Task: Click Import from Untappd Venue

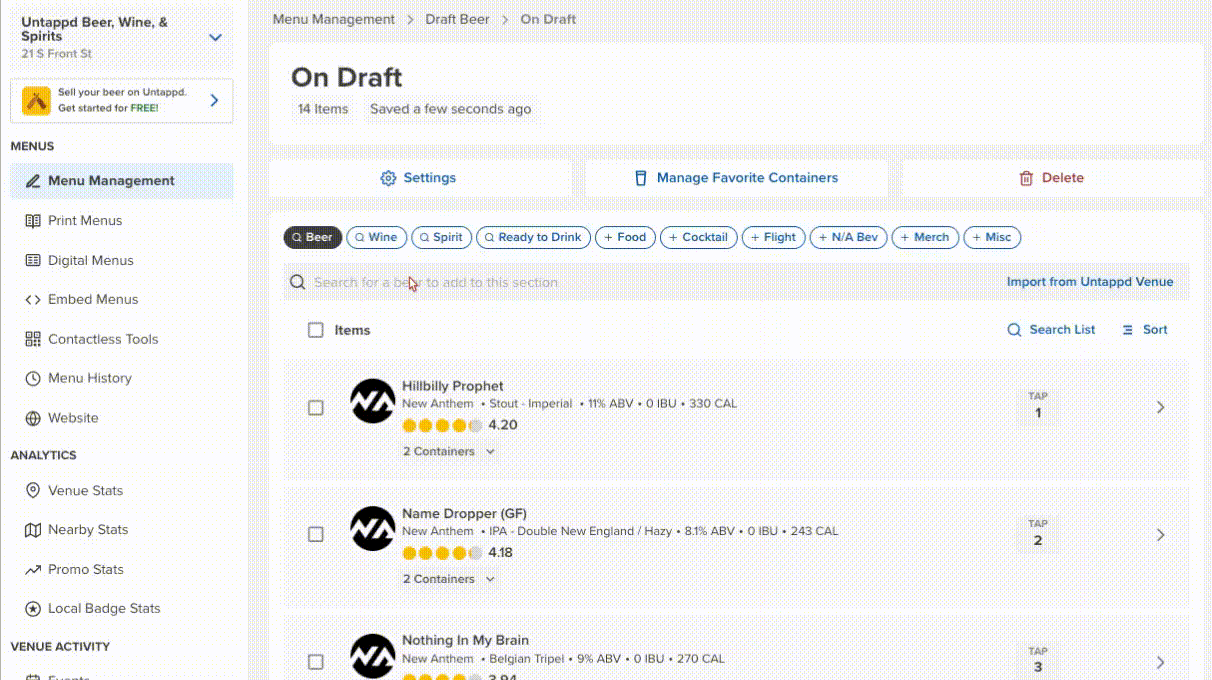Action: (x=1090, y=281)
